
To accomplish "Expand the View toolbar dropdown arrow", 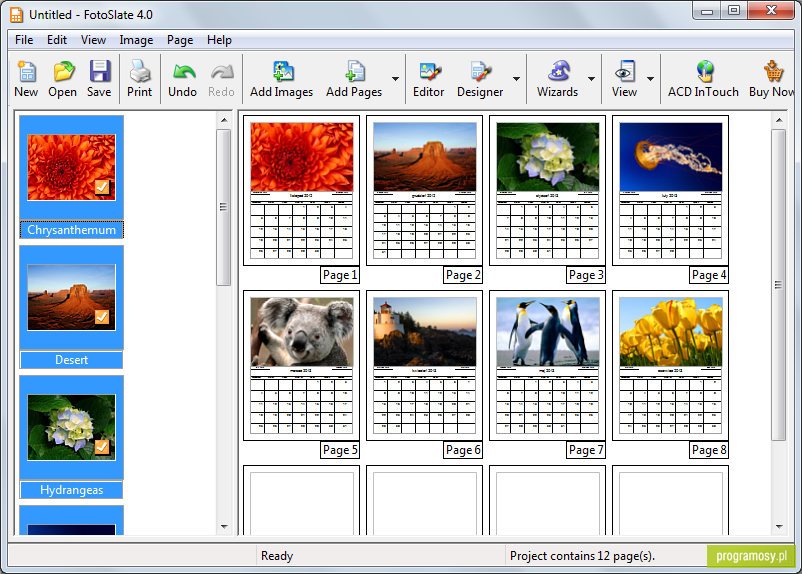I will (x=650, y=79).
